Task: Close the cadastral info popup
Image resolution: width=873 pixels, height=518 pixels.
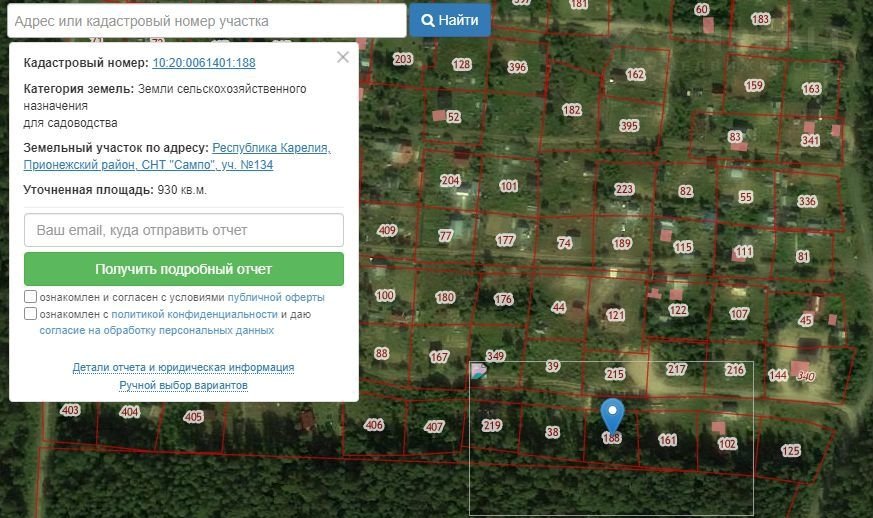Action: 343,58
